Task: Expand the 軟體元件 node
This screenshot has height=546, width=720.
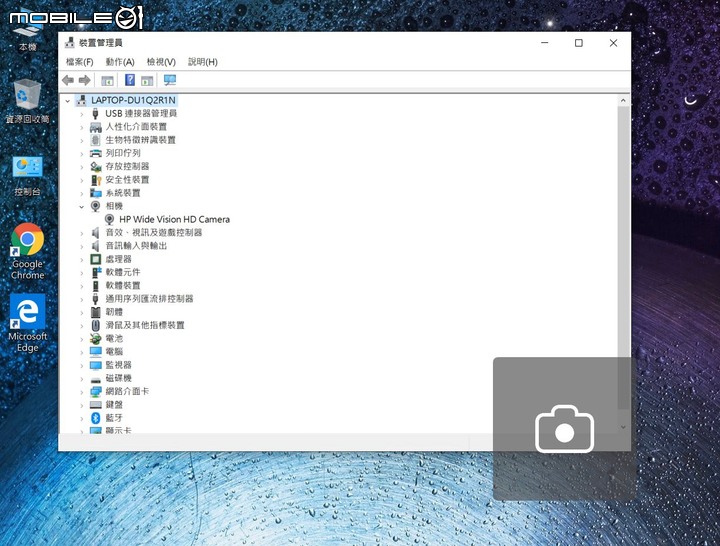Action: click(x=82, y=273)
